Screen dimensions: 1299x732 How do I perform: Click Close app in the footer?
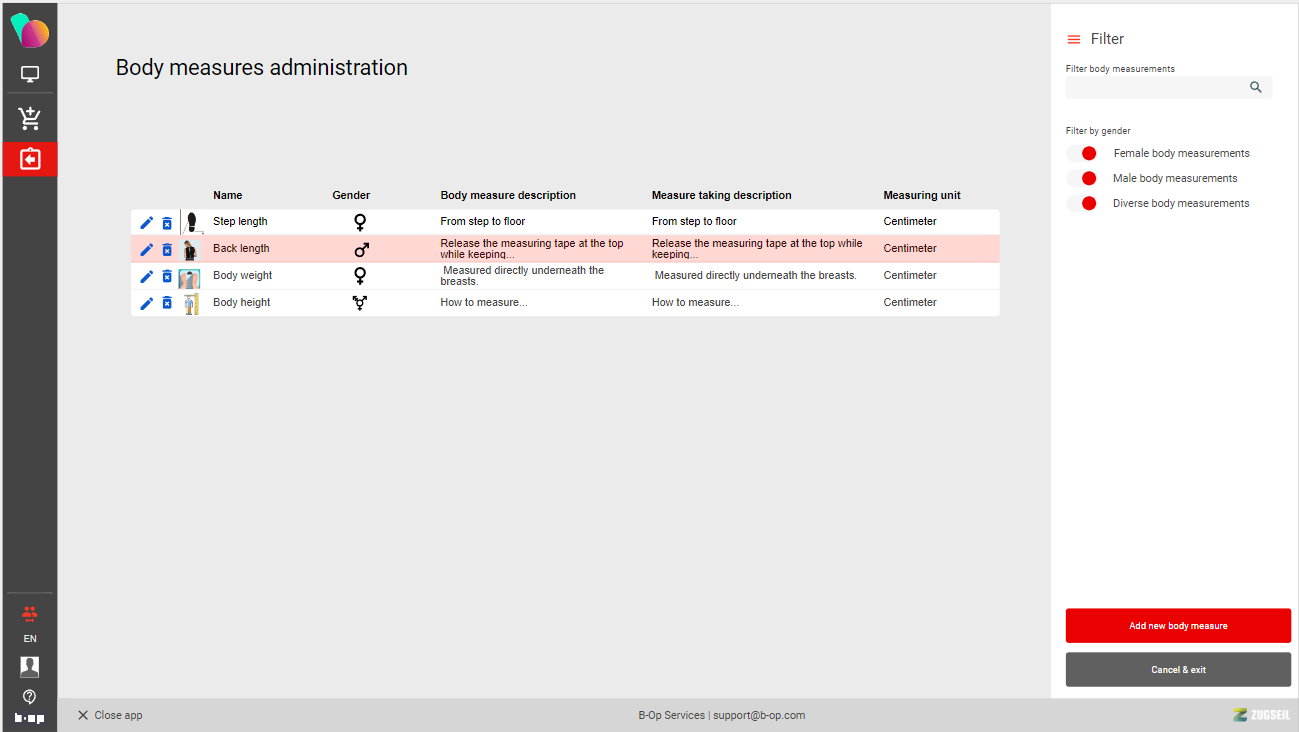[110, 715]
